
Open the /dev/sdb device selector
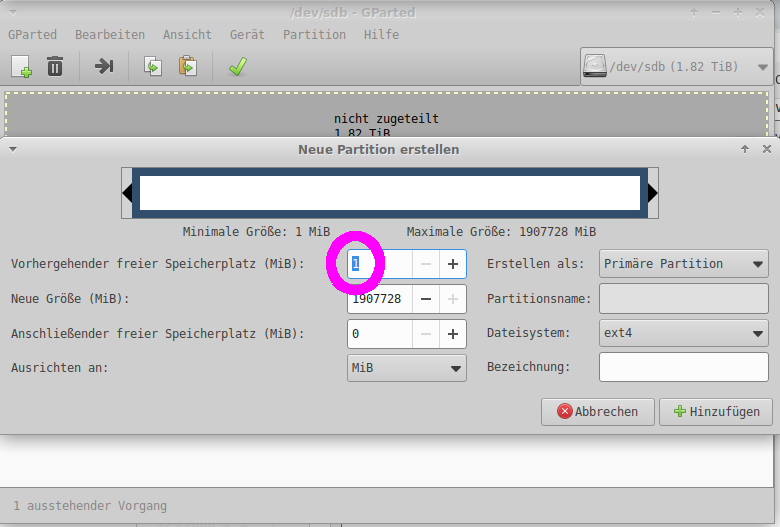(x=677, y=67)
